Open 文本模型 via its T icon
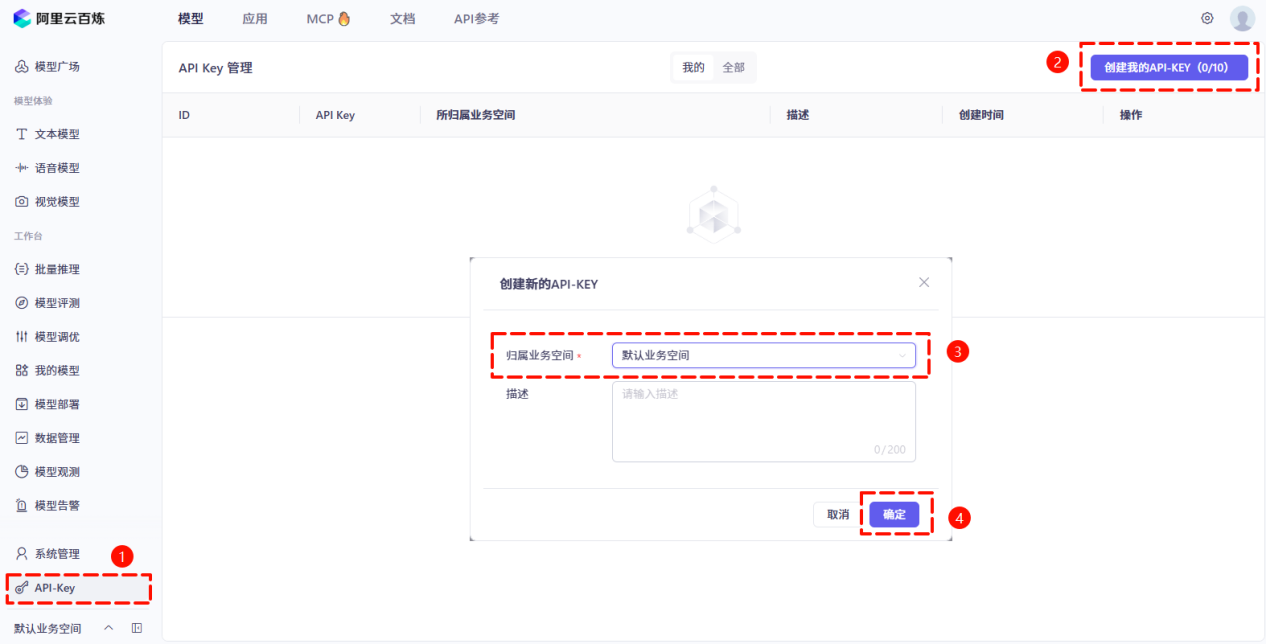This screenshot has height=644, width=1266. (21, 134)
